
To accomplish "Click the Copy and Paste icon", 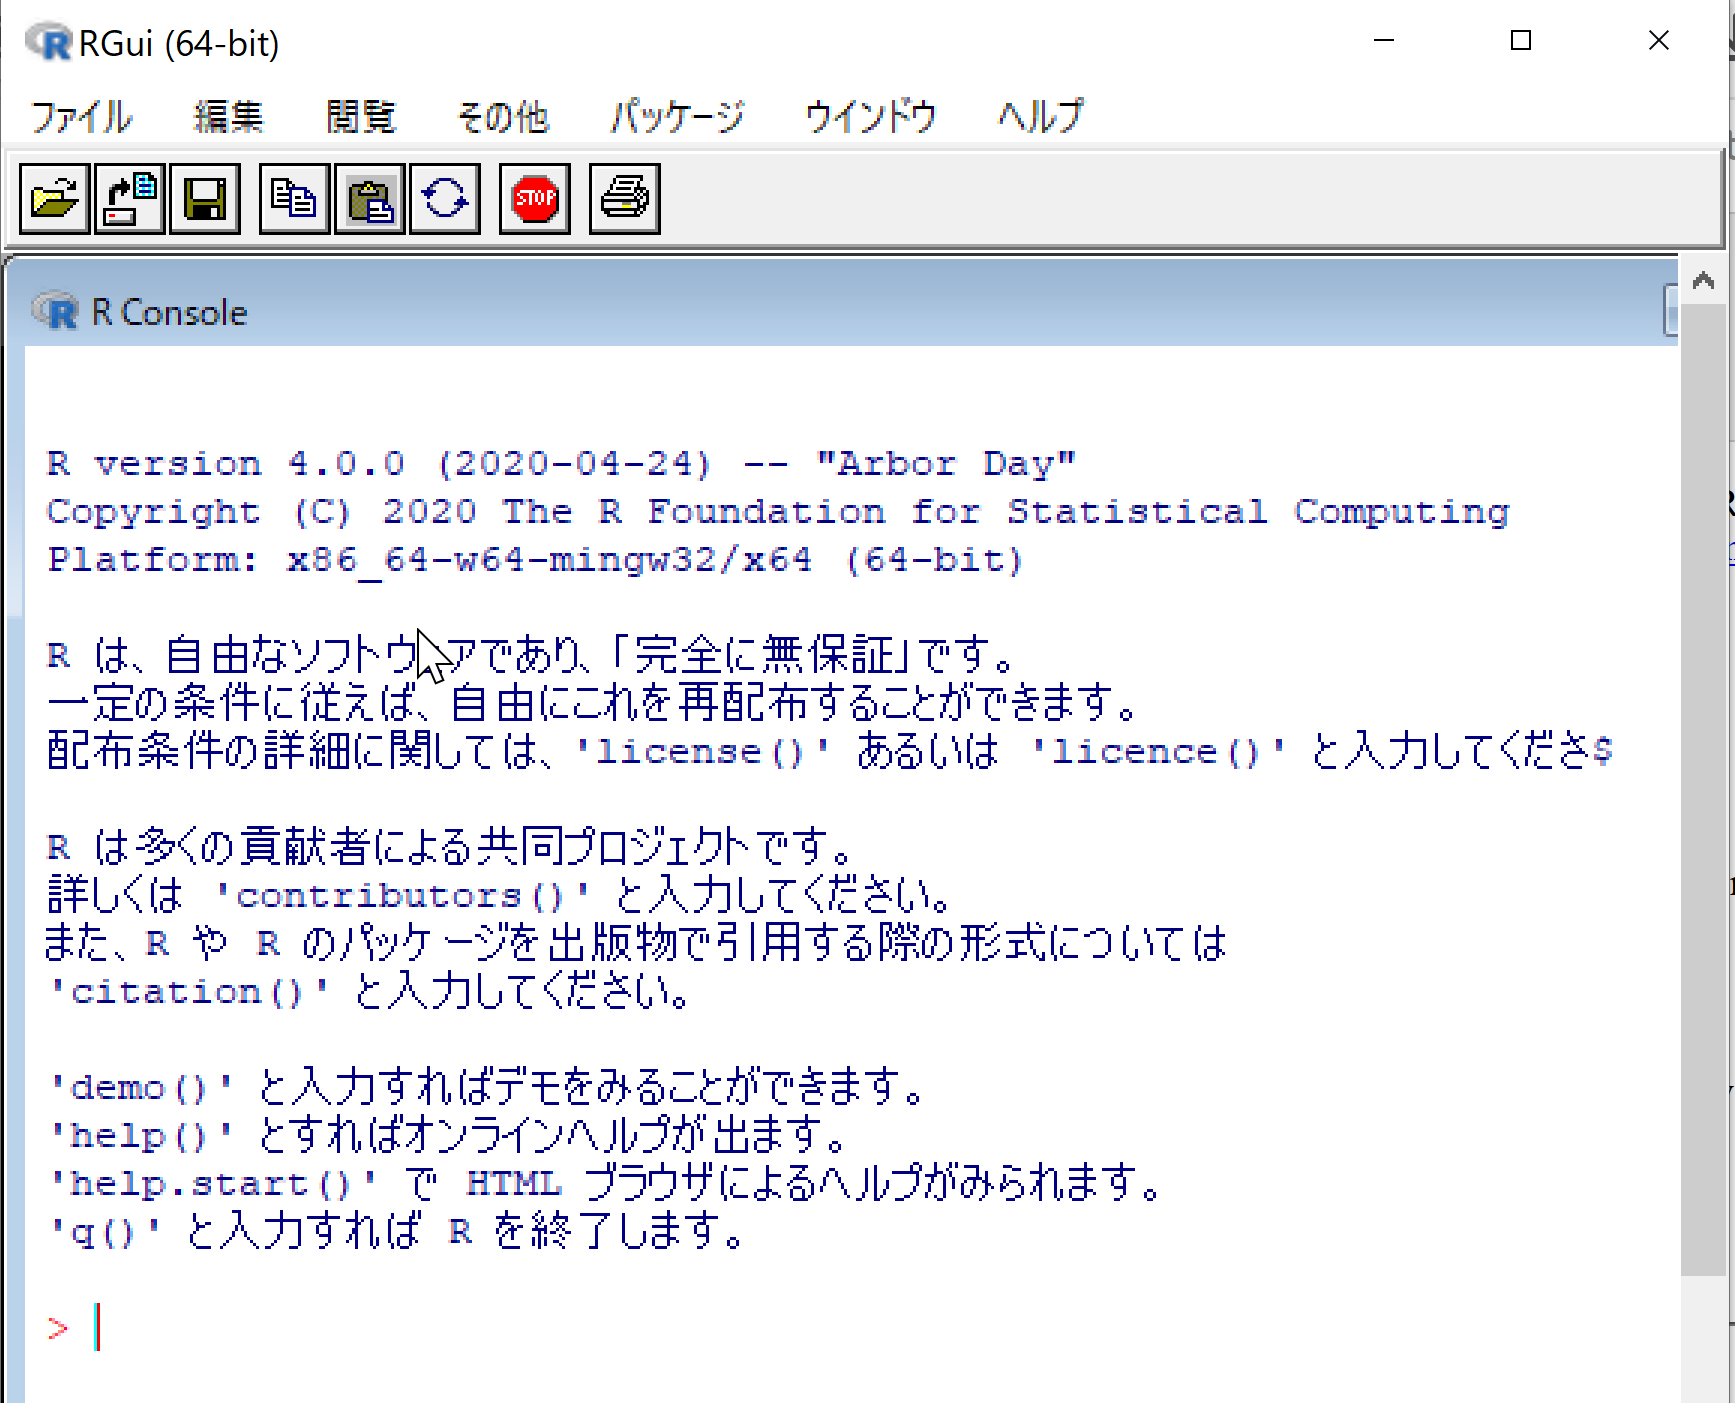I will (x=445, y=199).
